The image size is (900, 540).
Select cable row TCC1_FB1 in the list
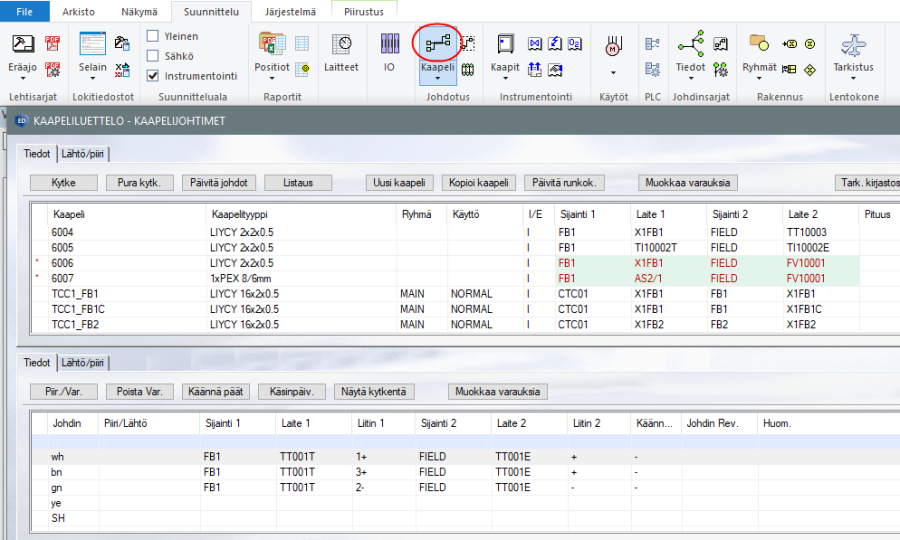75,294
